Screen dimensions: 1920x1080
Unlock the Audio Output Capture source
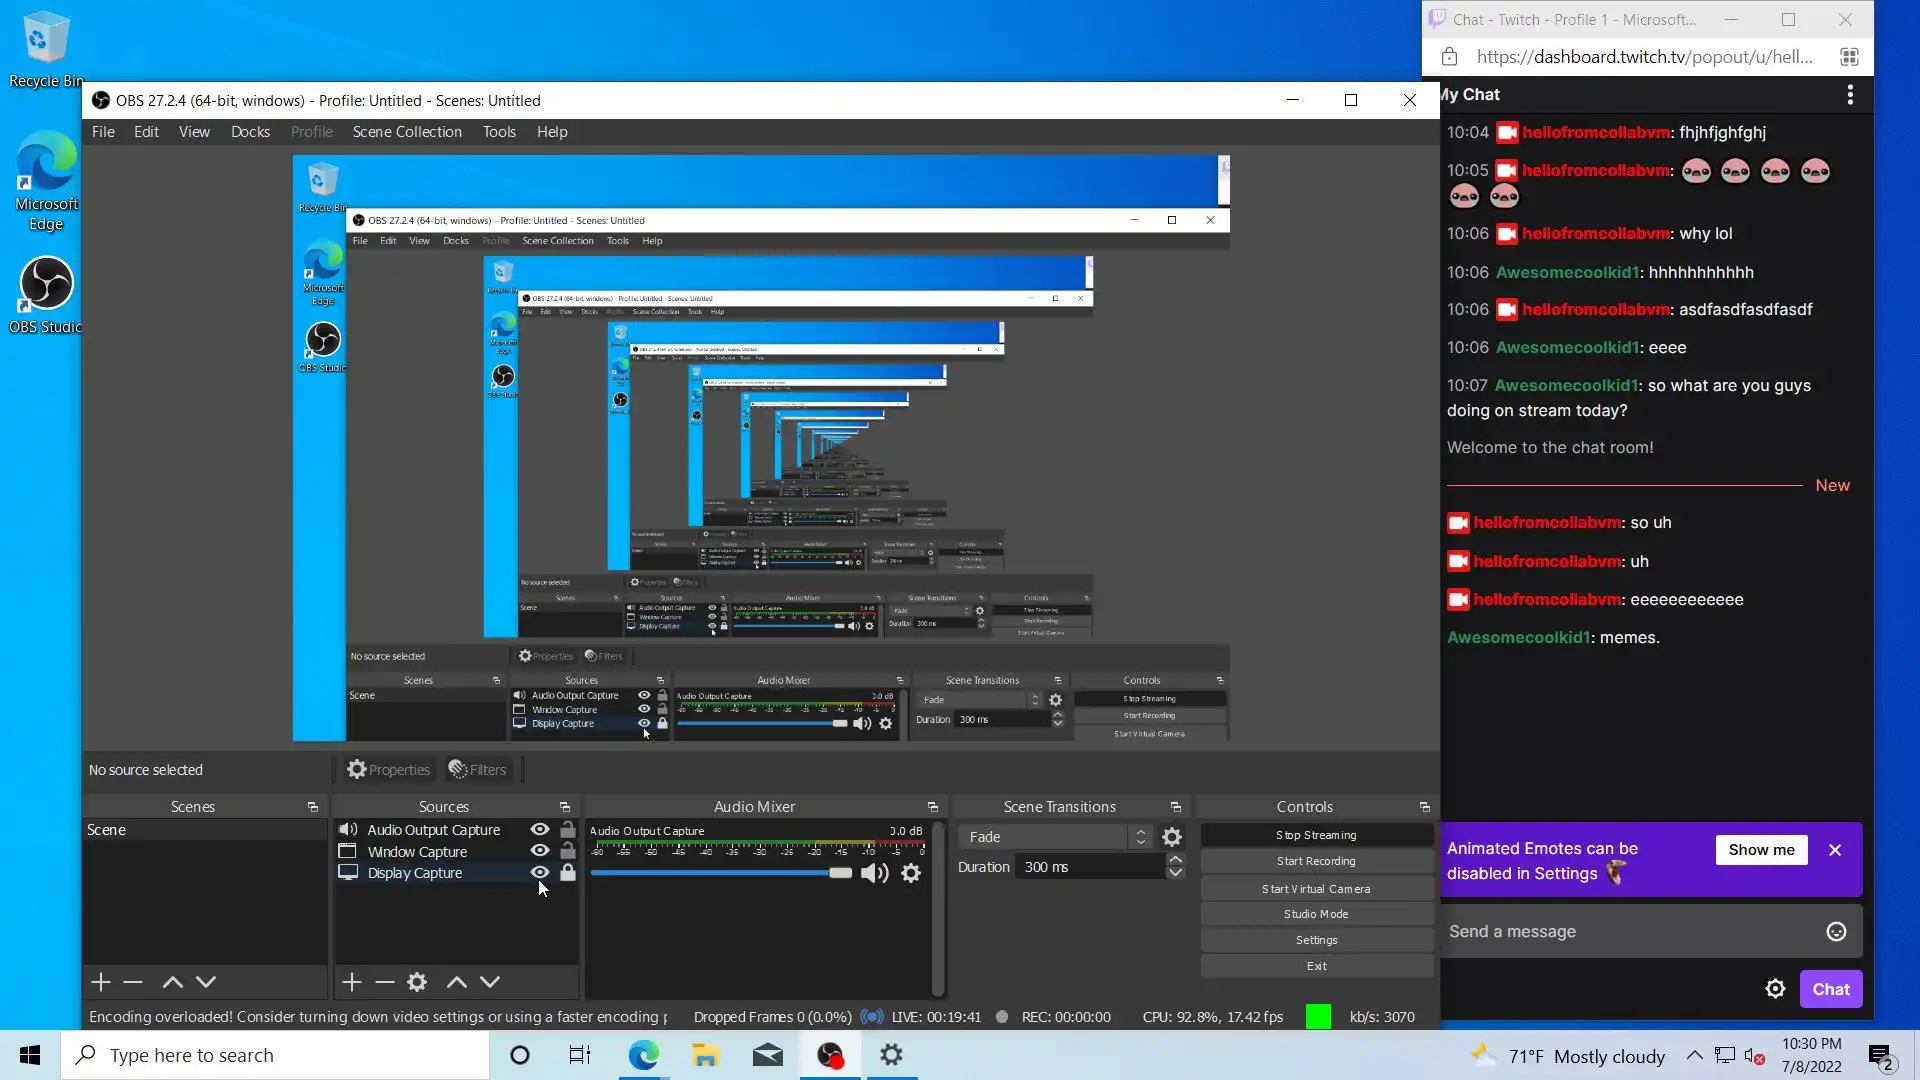tap(568, 829)
